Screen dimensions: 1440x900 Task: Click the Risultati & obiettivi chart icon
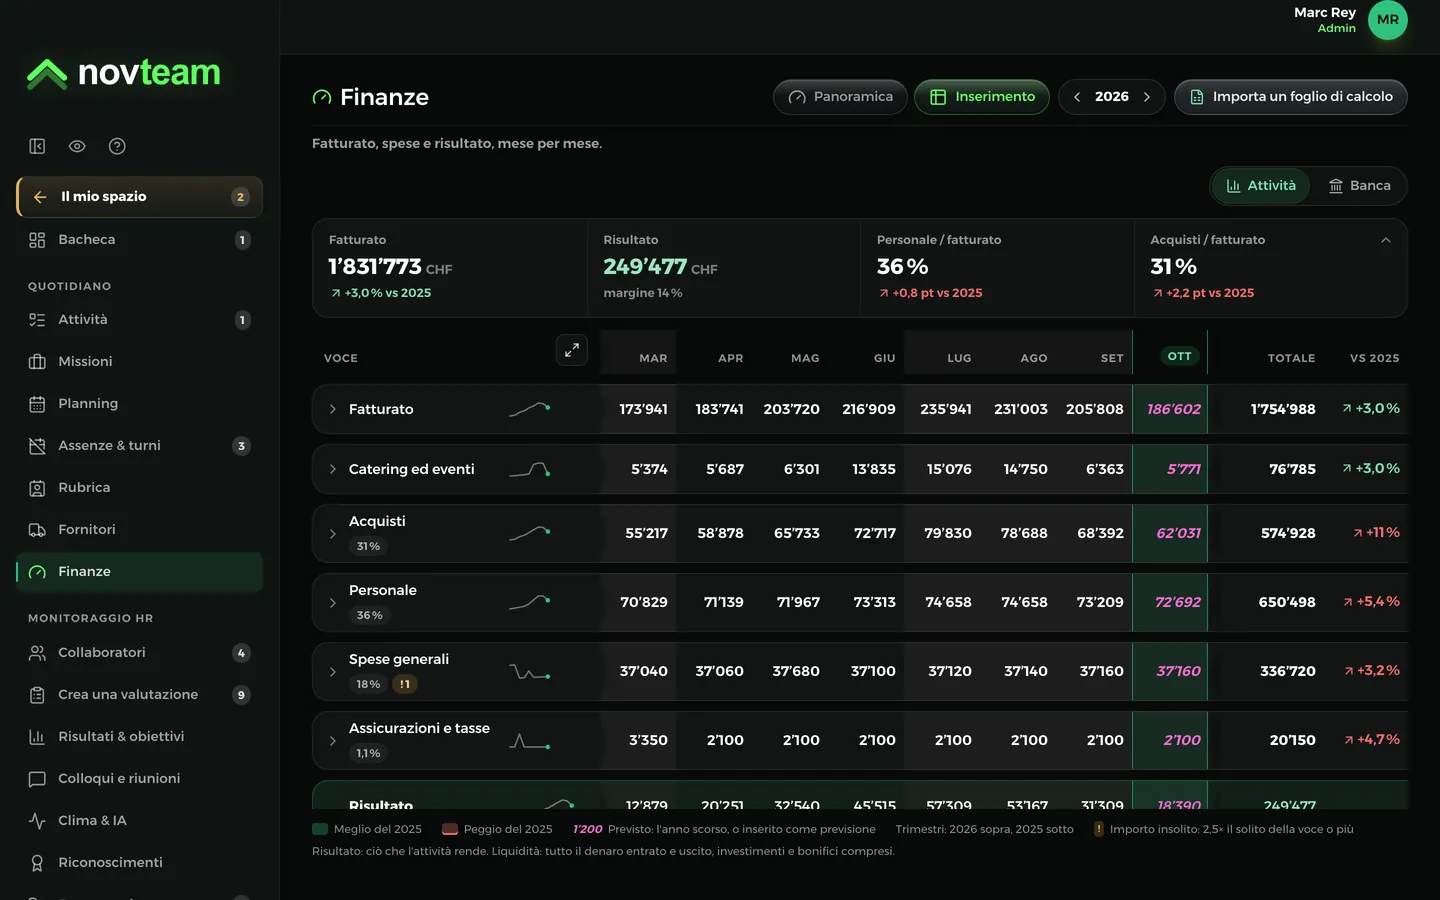(37, 737)
